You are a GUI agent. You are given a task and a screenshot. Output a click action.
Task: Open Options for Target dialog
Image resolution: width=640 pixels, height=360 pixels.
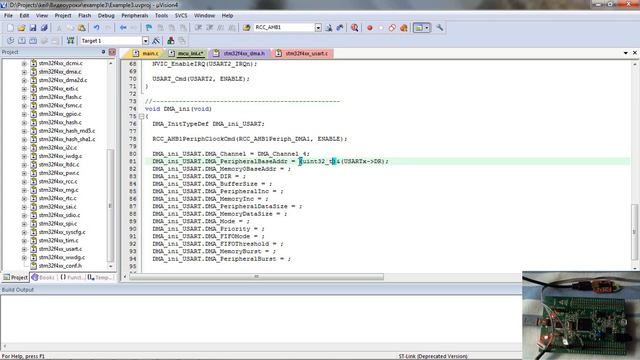coord(156,41)
